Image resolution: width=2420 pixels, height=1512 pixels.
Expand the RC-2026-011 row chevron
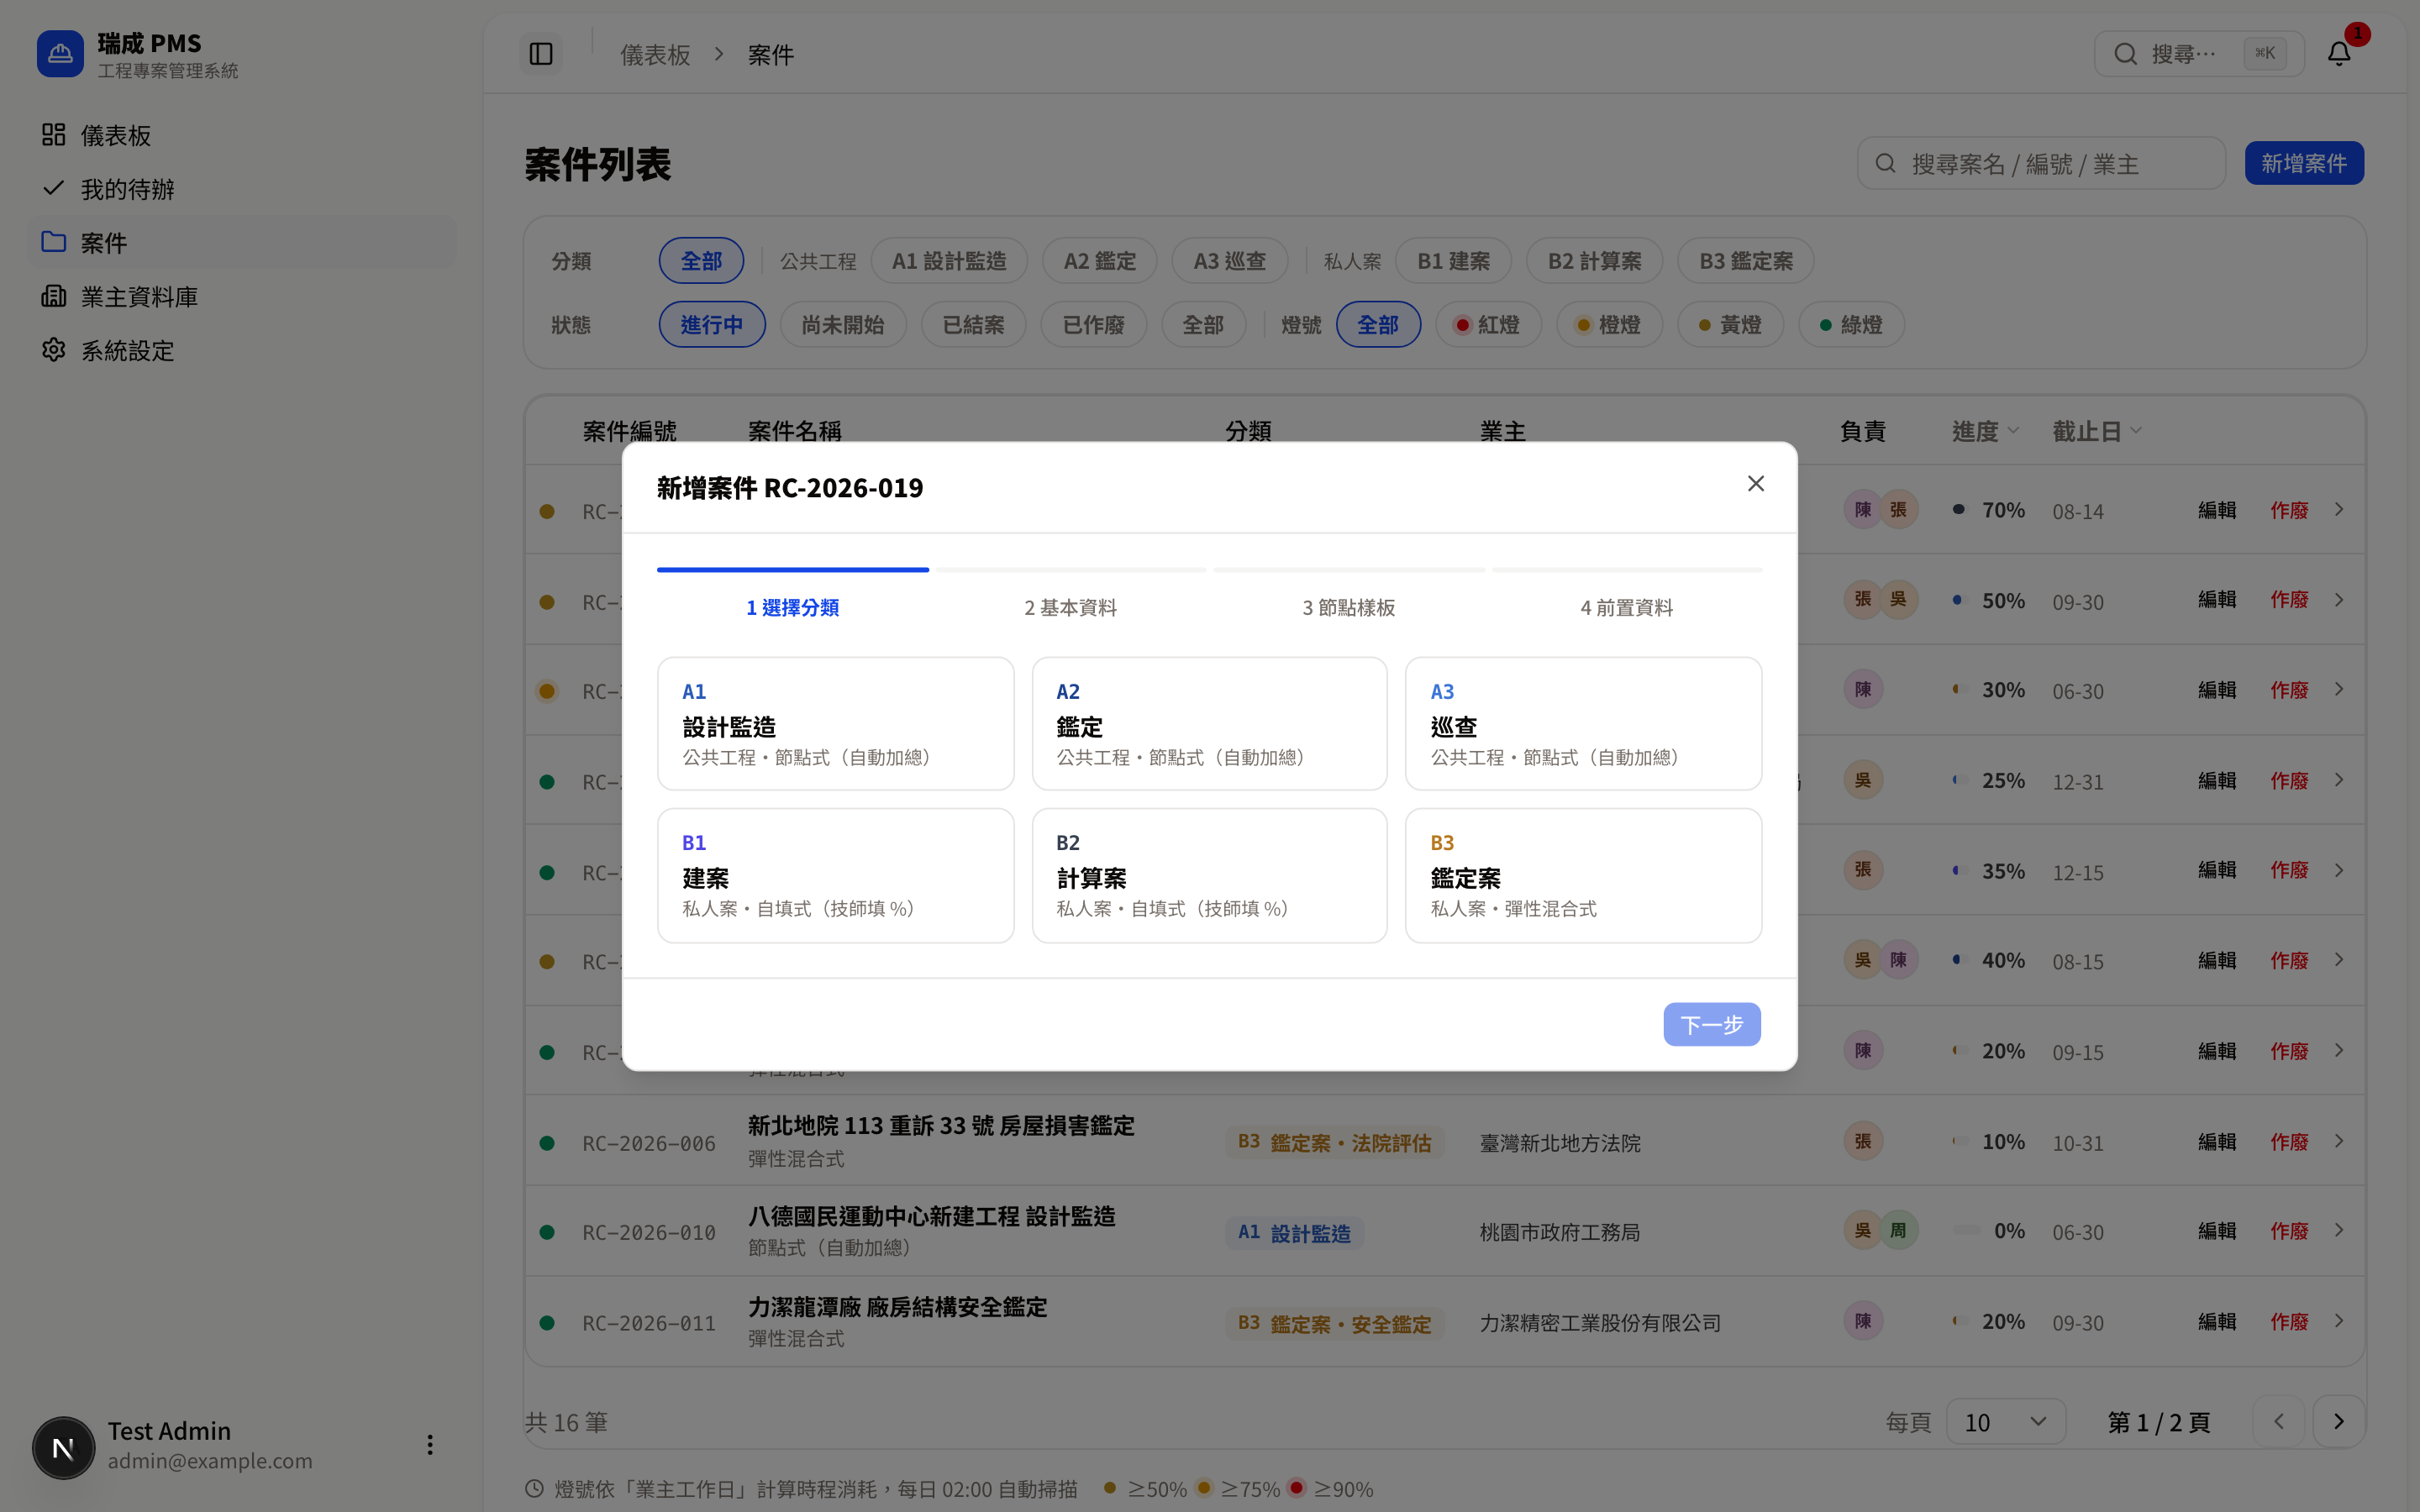tap(2339, 1321)
